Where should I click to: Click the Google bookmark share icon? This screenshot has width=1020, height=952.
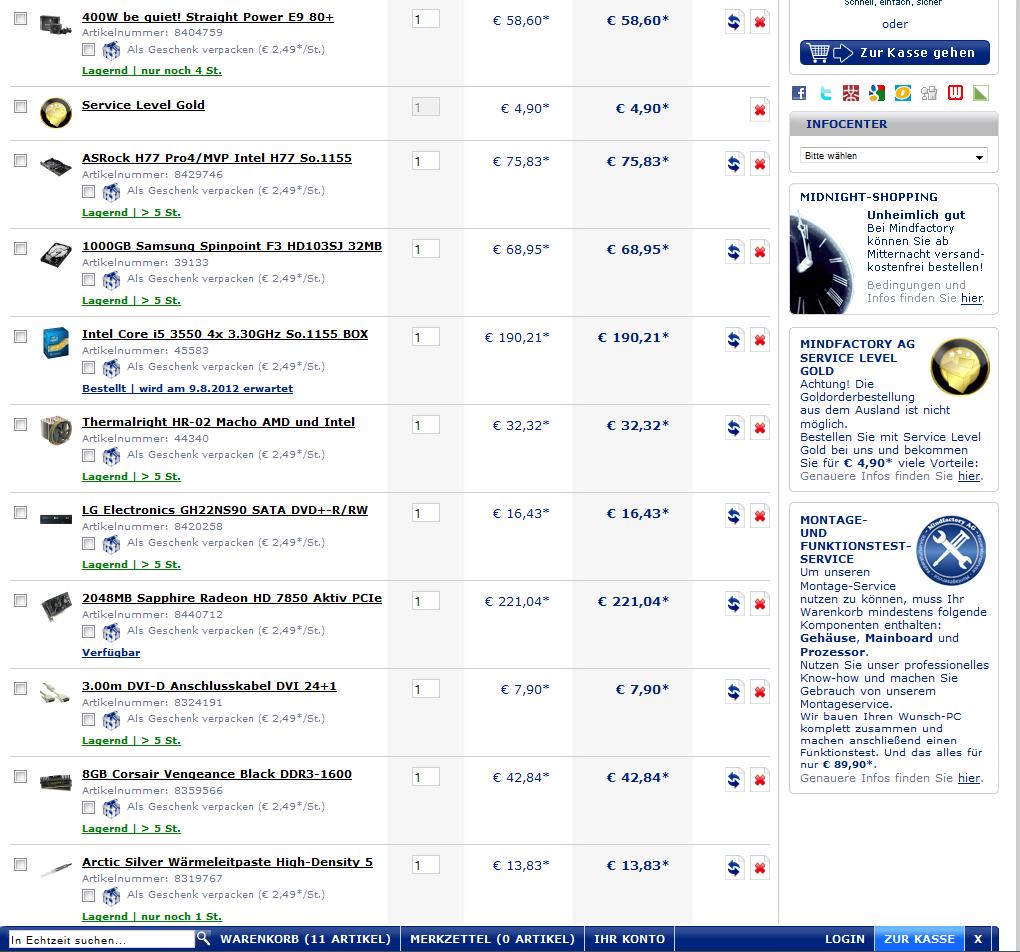[877, 93]
